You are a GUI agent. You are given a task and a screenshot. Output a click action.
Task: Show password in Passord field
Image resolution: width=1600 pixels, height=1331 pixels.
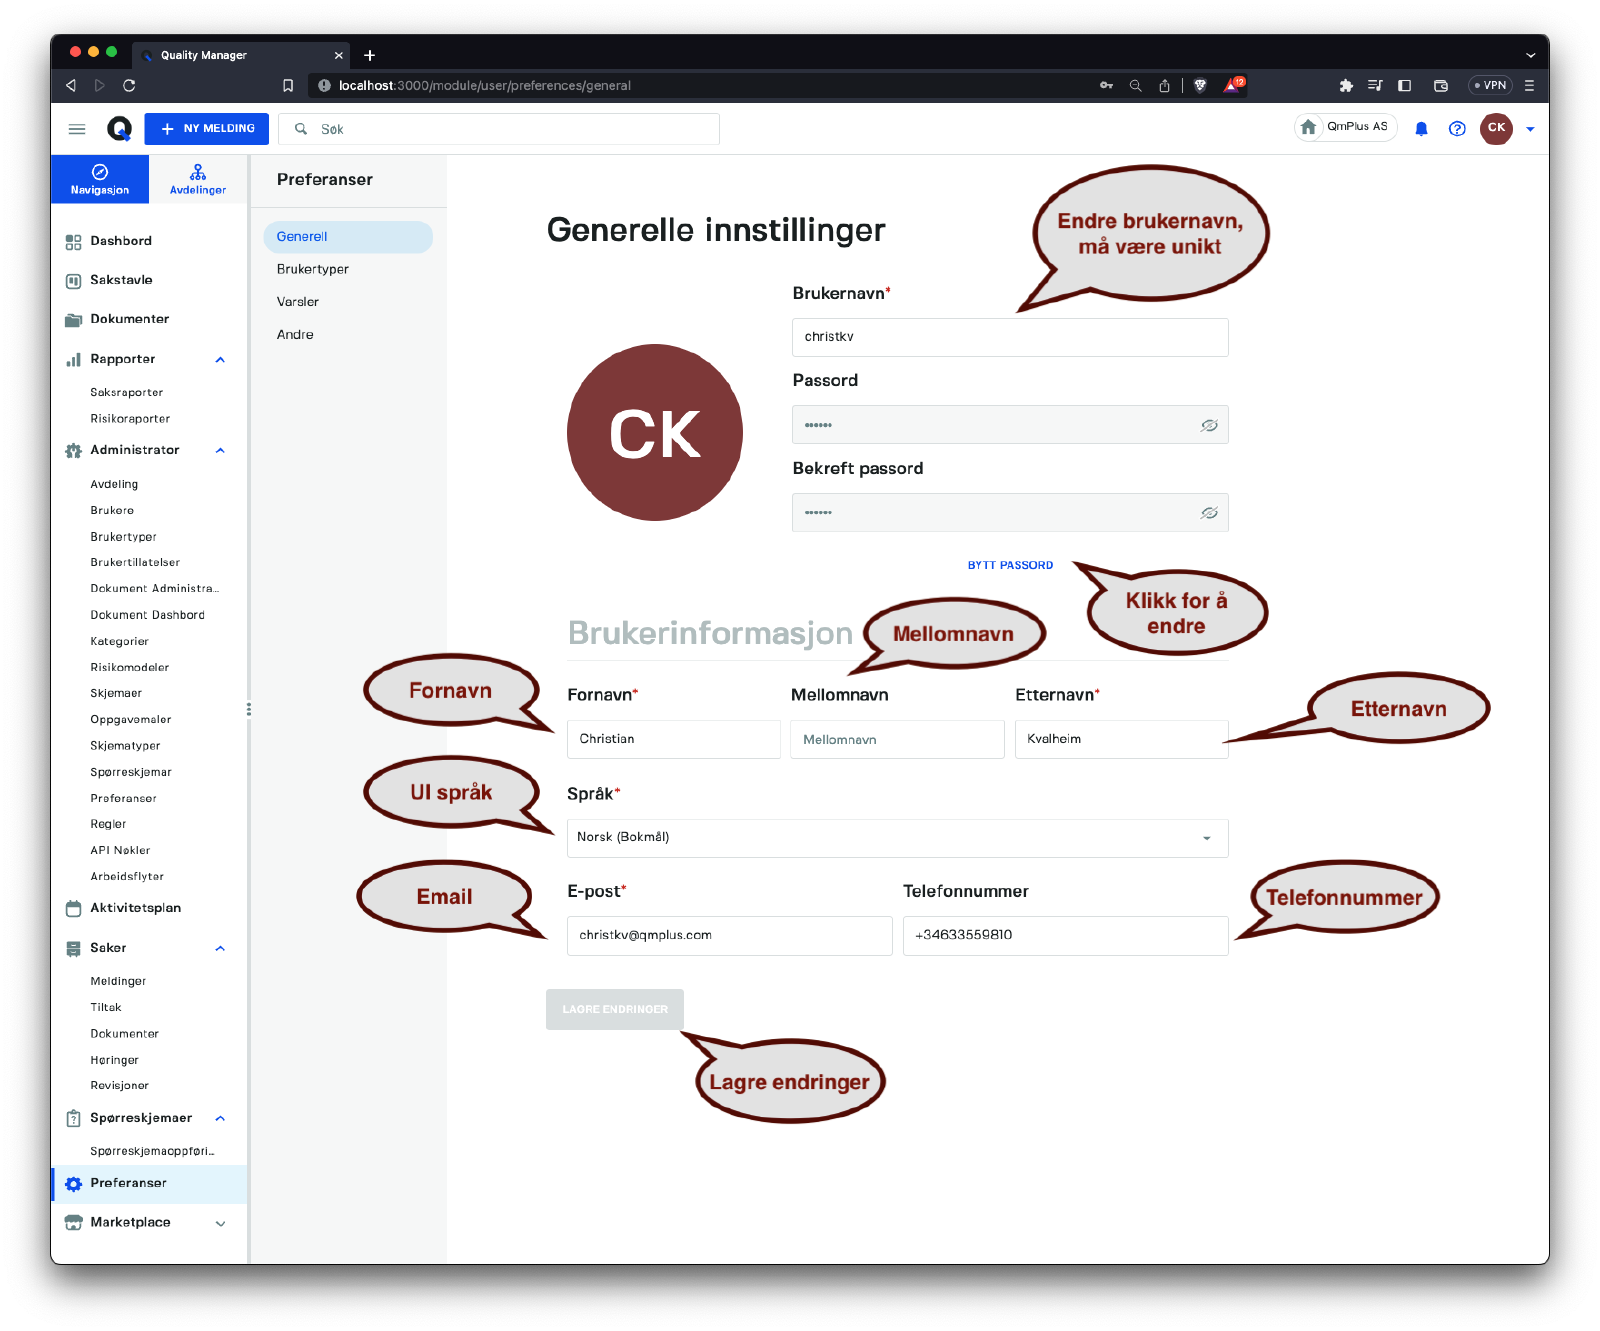click(x=1209, y=426)
